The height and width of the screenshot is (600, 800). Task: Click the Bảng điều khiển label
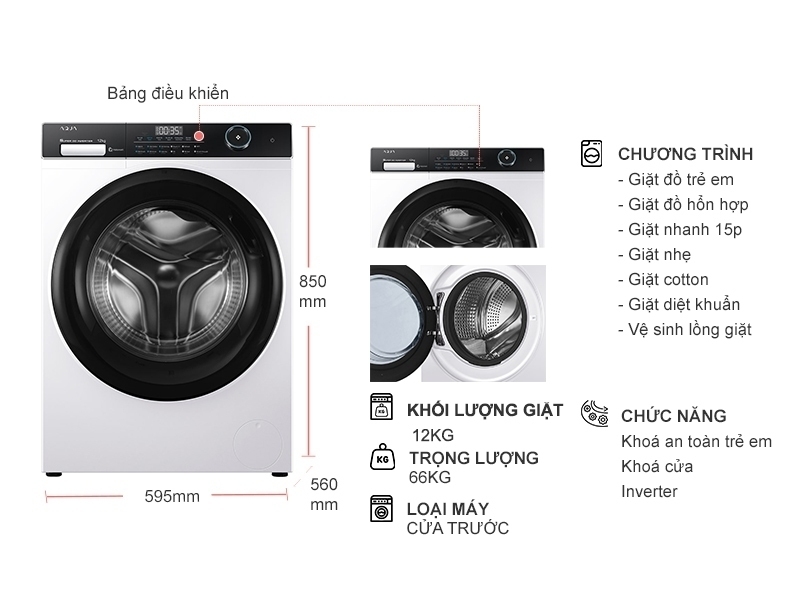click(168, 93)
